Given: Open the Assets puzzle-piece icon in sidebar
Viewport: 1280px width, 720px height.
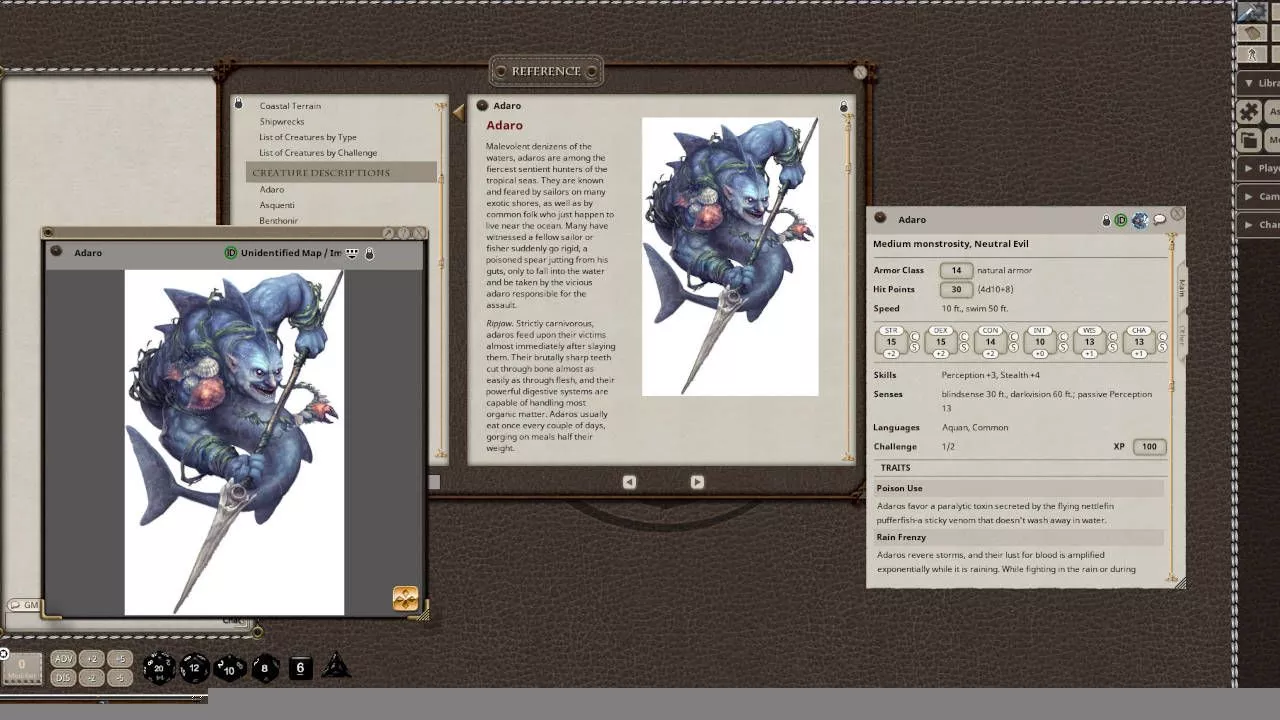Looking at the screenshot, I should (x=1249, y=112).
